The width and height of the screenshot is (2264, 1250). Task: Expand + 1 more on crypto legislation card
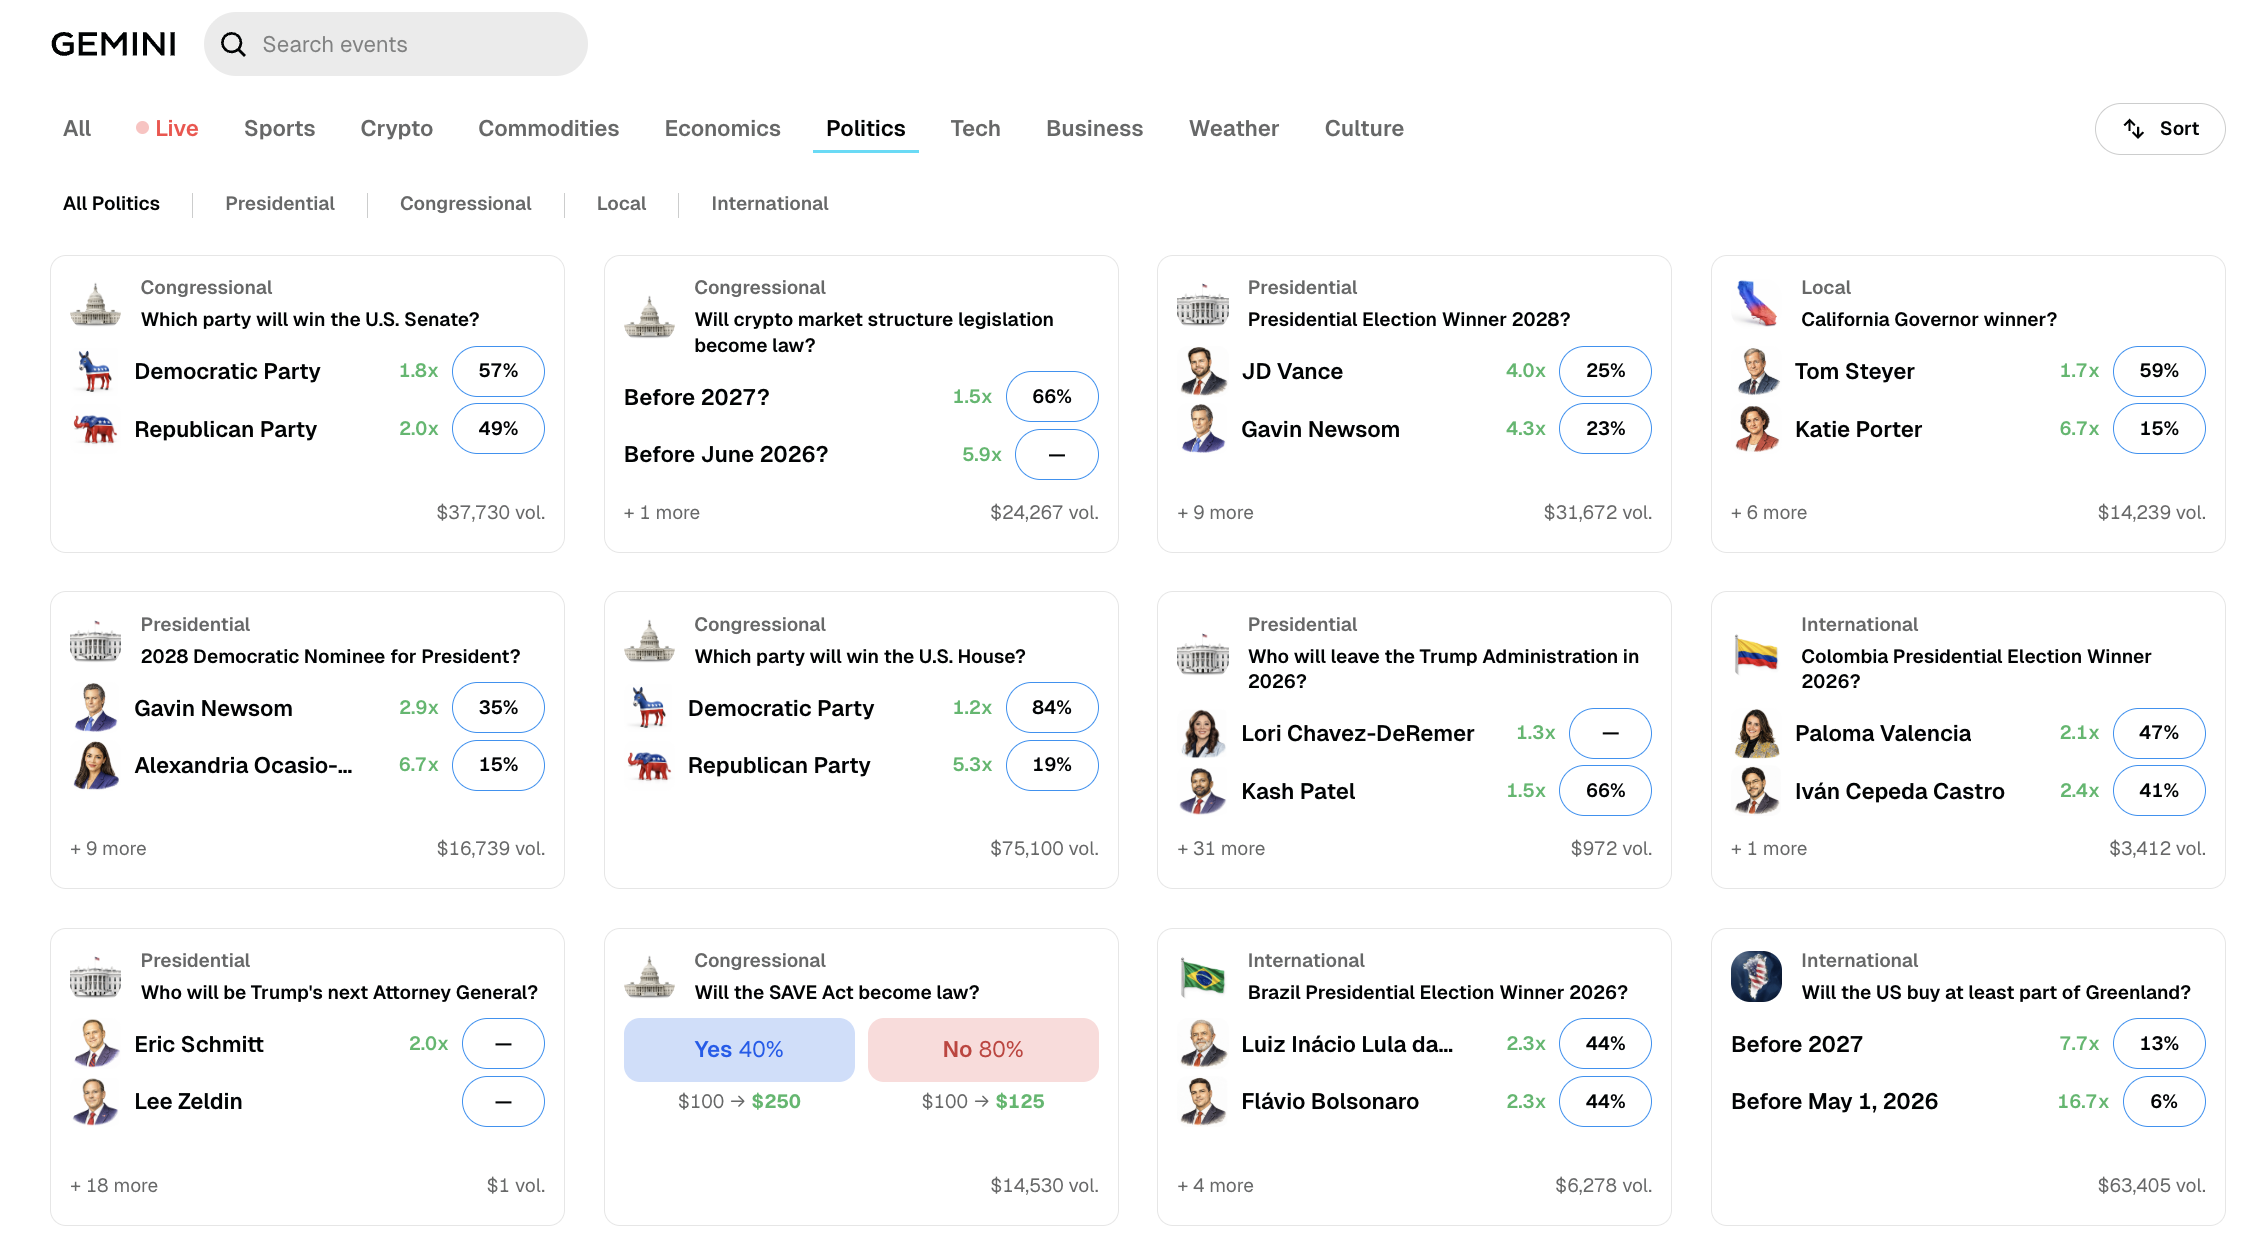(662, 512)
